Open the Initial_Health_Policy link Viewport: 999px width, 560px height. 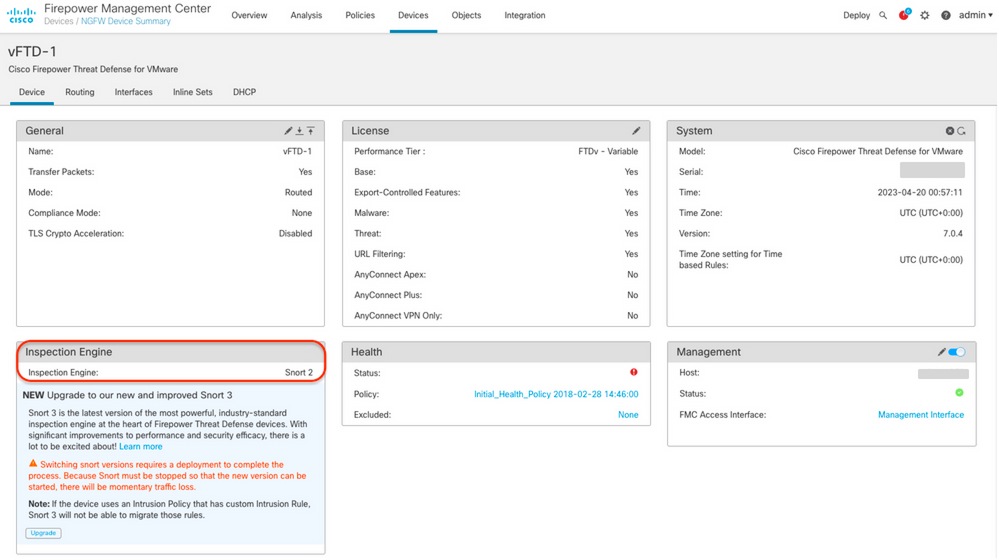point(556,394)
